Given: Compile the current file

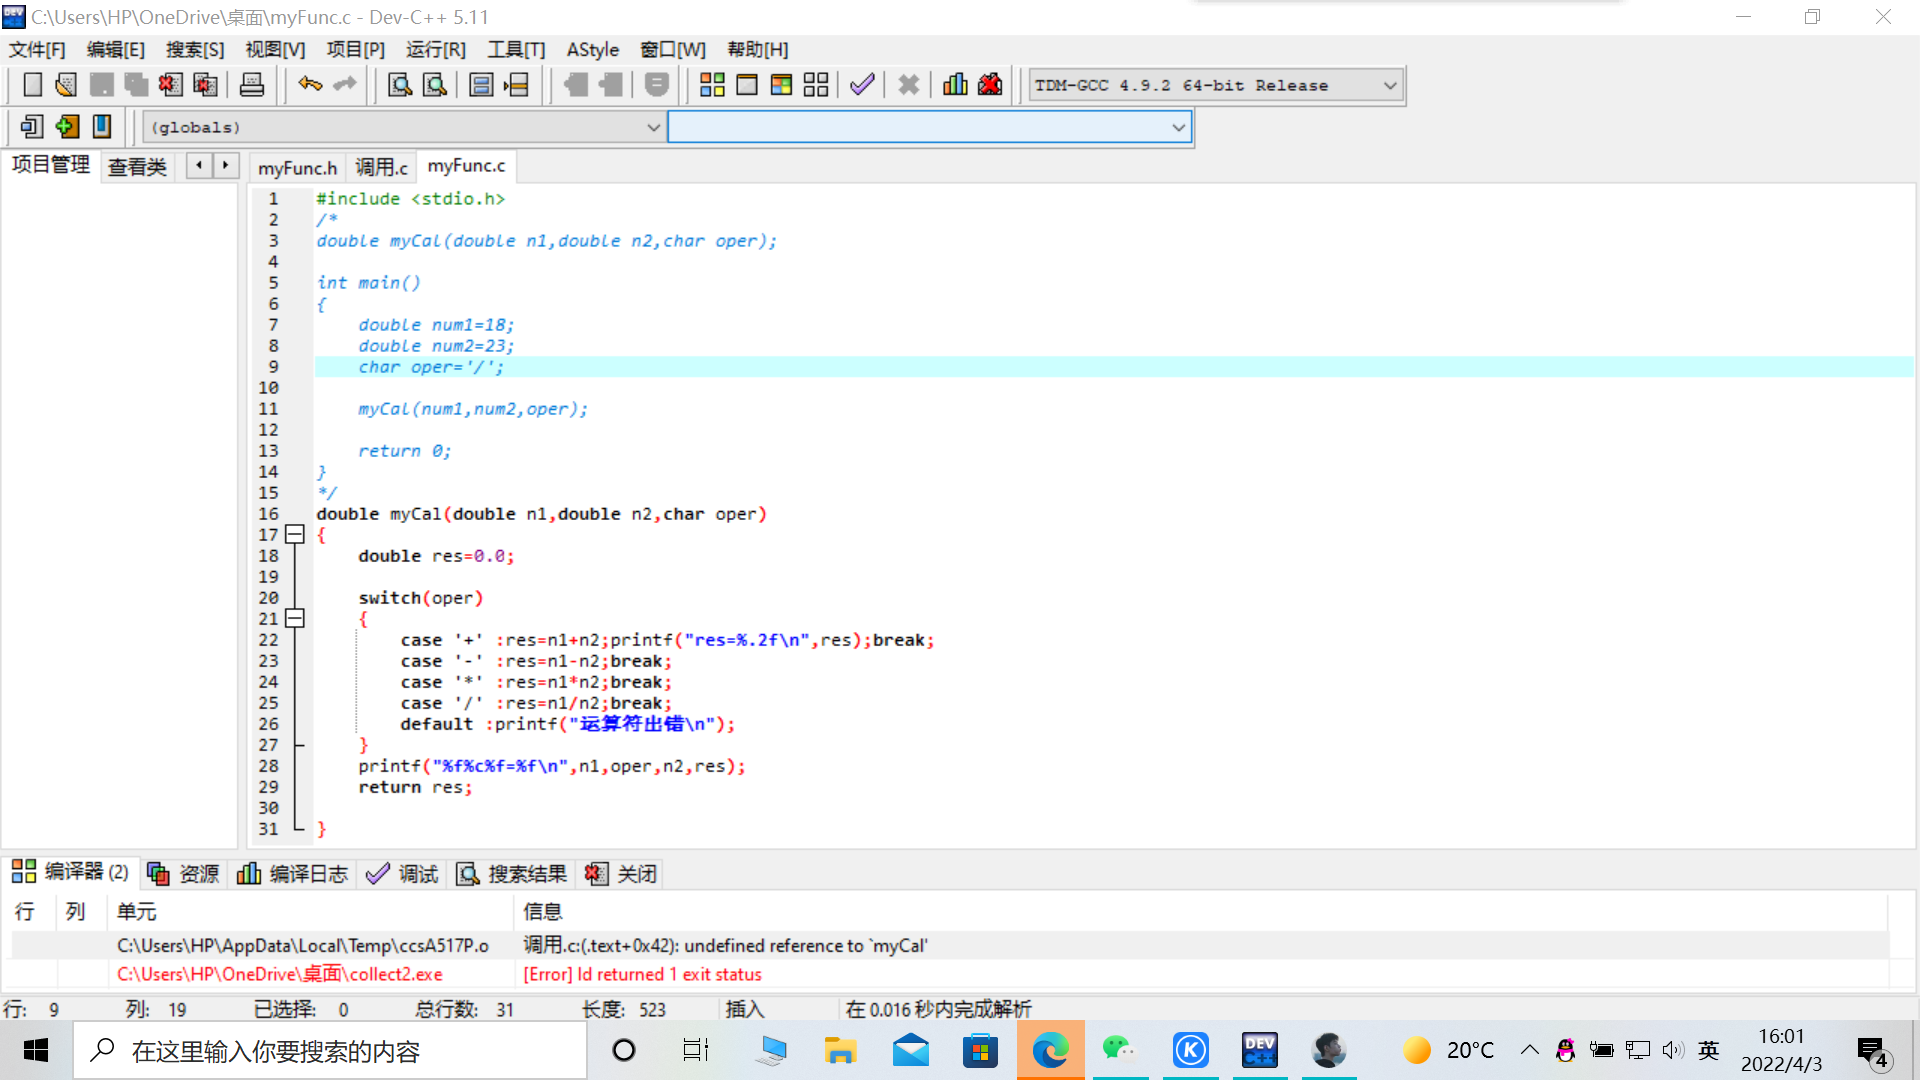Looking at the screenshot, I should coord(712,85).
